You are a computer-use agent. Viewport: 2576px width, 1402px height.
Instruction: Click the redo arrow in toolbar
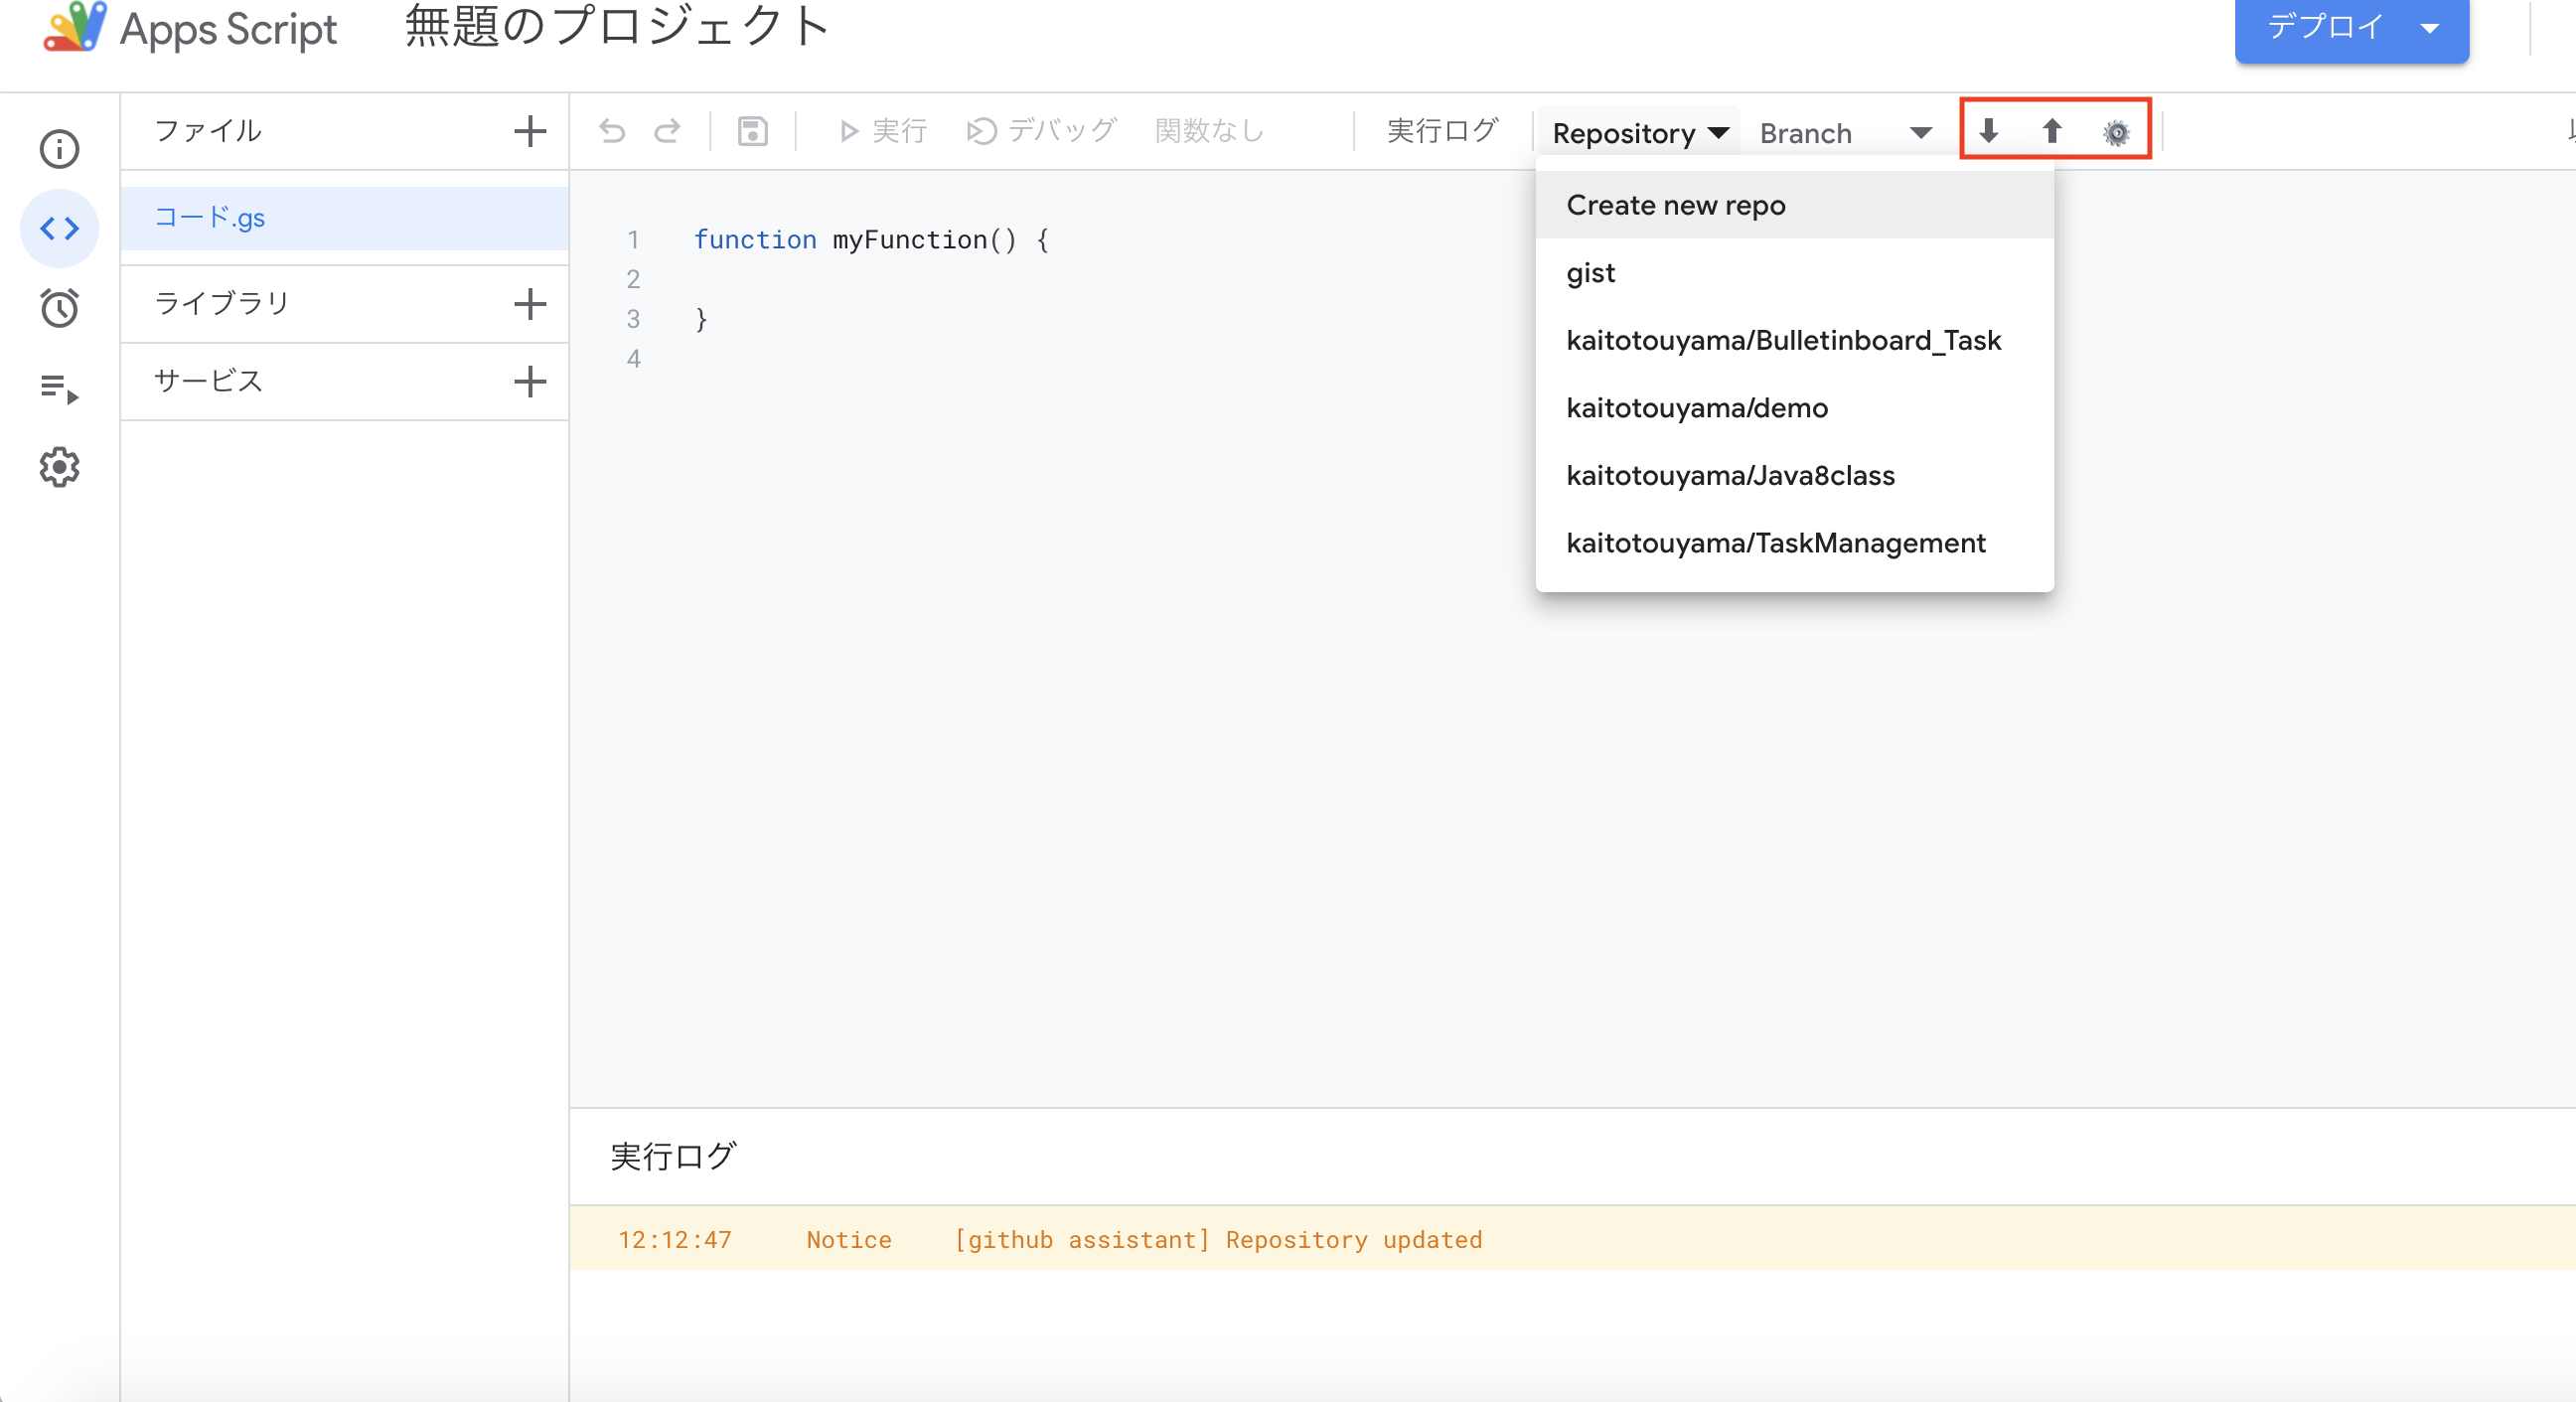pyautogui.click(x=667, y=131)
